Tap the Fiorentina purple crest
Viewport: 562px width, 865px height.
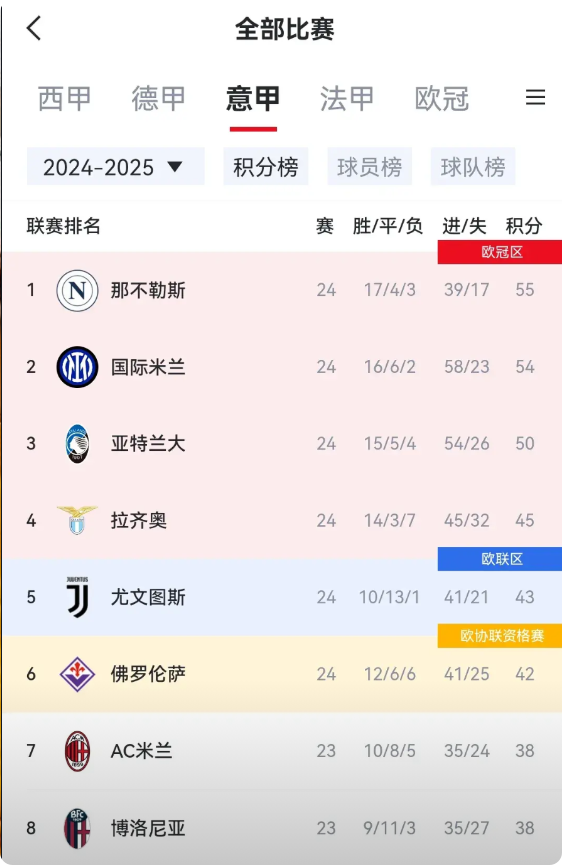coord(77,674)
